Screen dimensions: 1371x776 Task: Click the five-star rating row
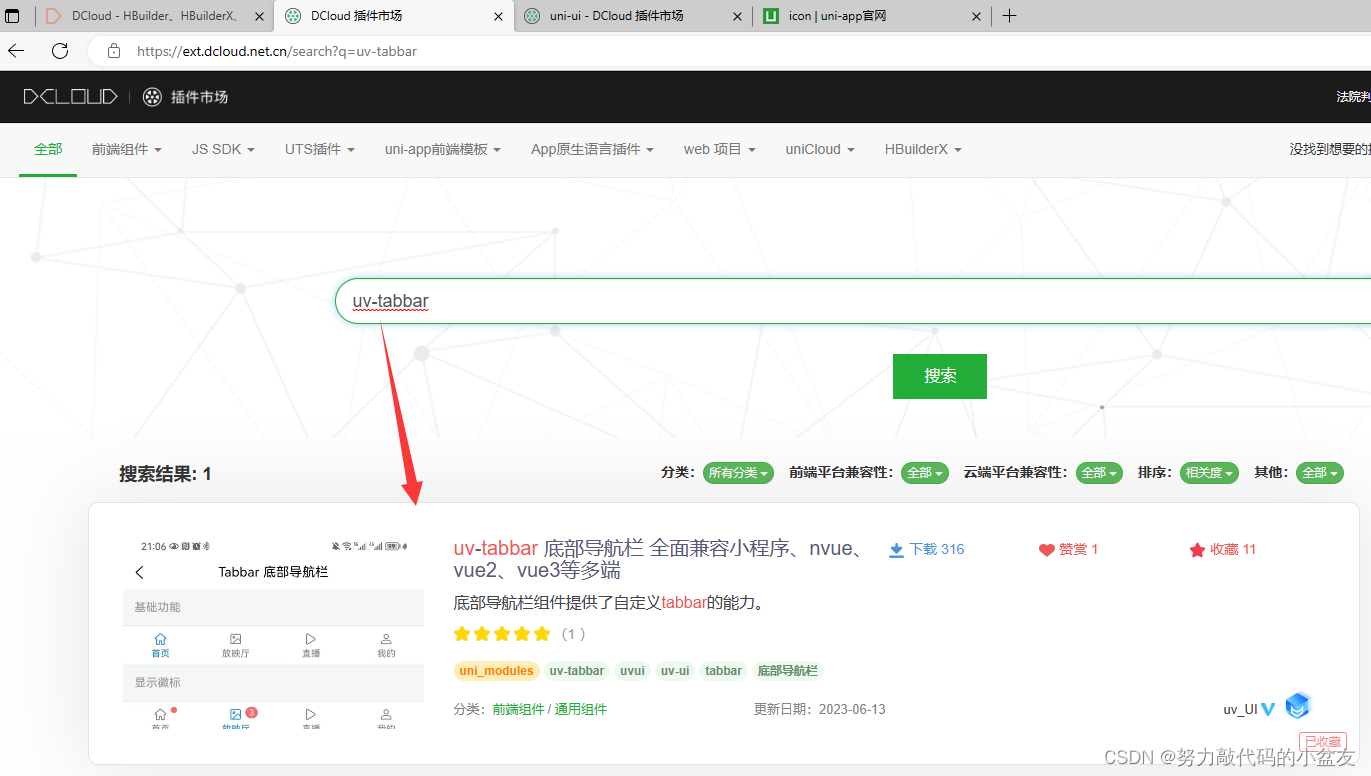(502, 634)
